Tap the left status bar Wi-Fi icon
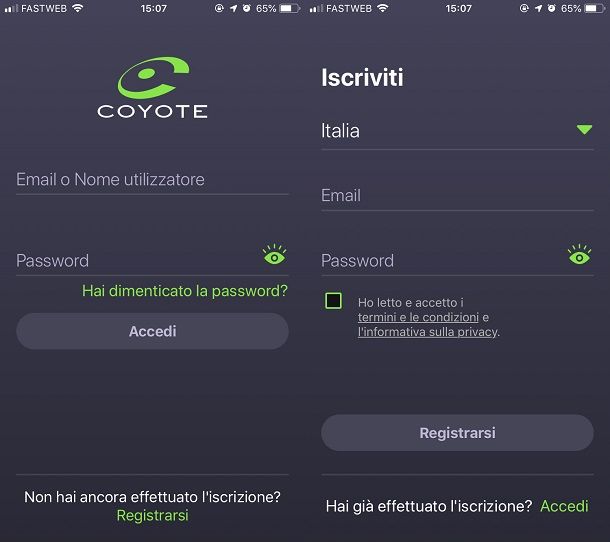610x542 pixels. (x=78, y=8)
